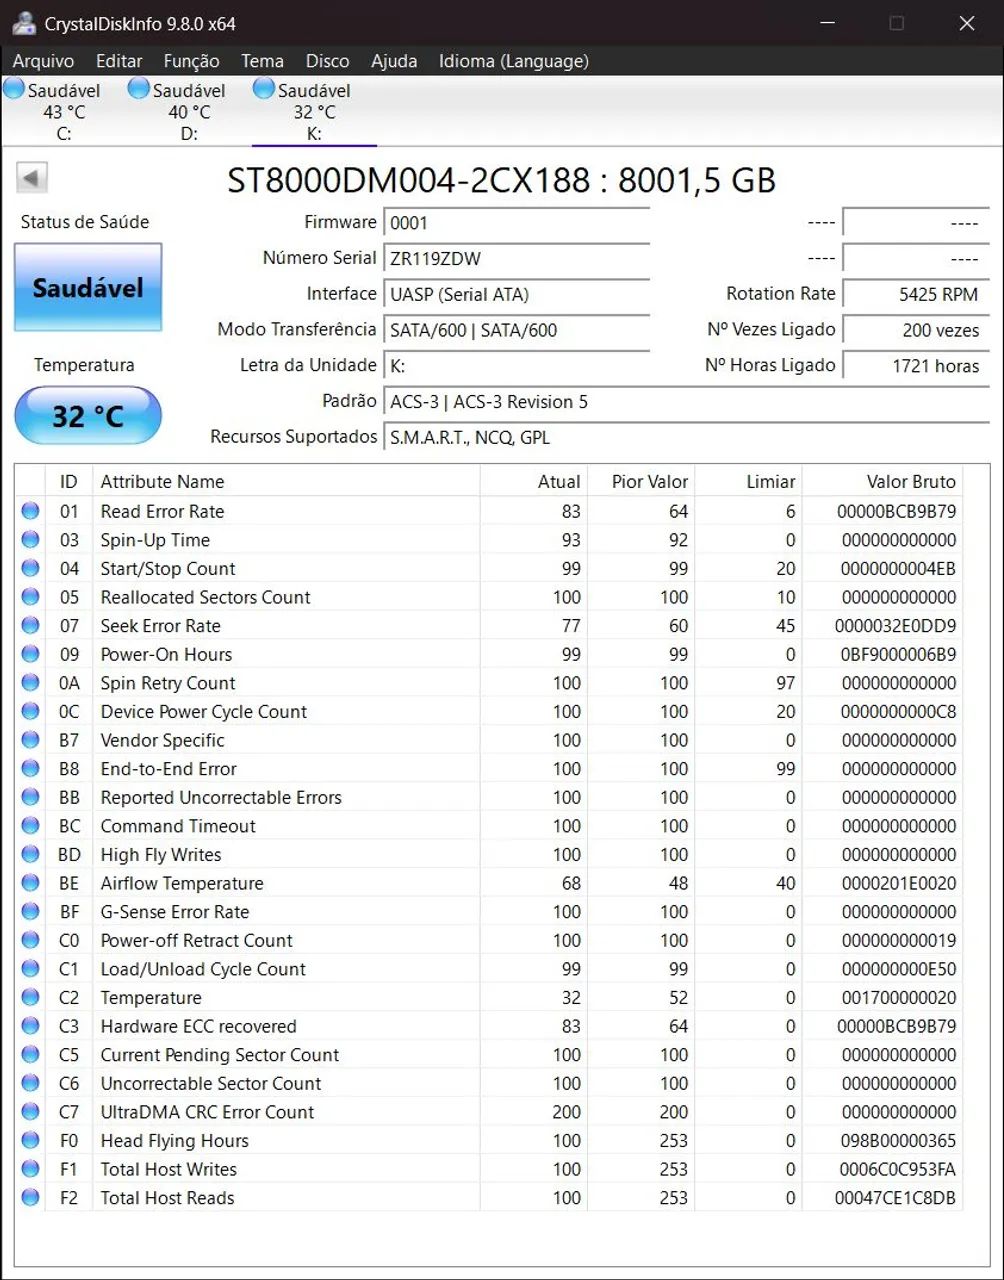Viewport: 1004px width, 1280px height.
Task: Click status orb for Total Host Writes
Action: coord(30,1169)
